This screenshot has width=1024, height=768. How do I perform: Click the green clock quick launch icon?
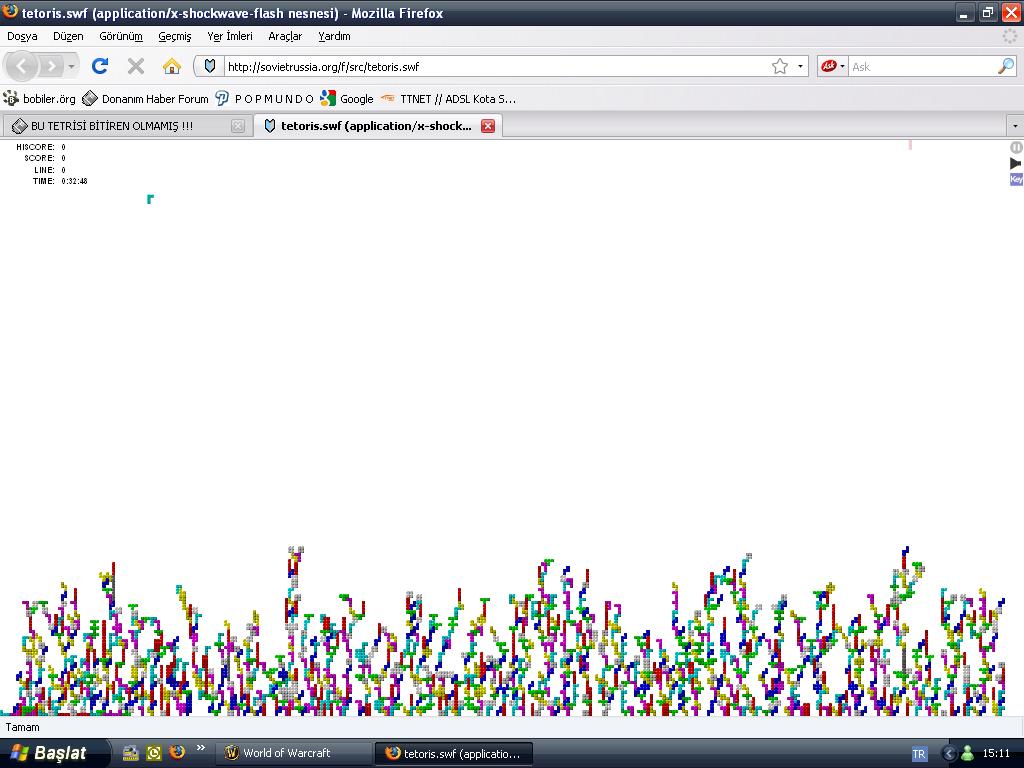153,753
